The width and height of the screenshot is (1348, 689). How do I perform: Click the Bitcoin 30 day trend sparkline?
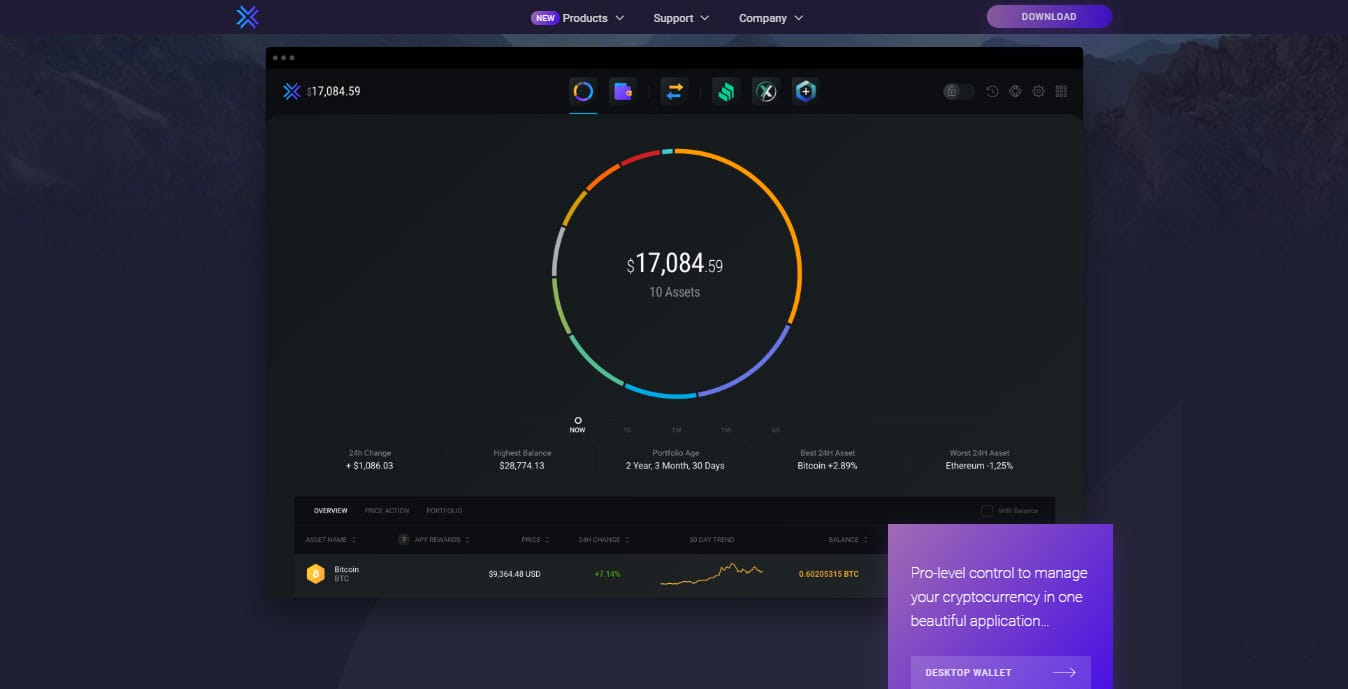pos(712,572)
